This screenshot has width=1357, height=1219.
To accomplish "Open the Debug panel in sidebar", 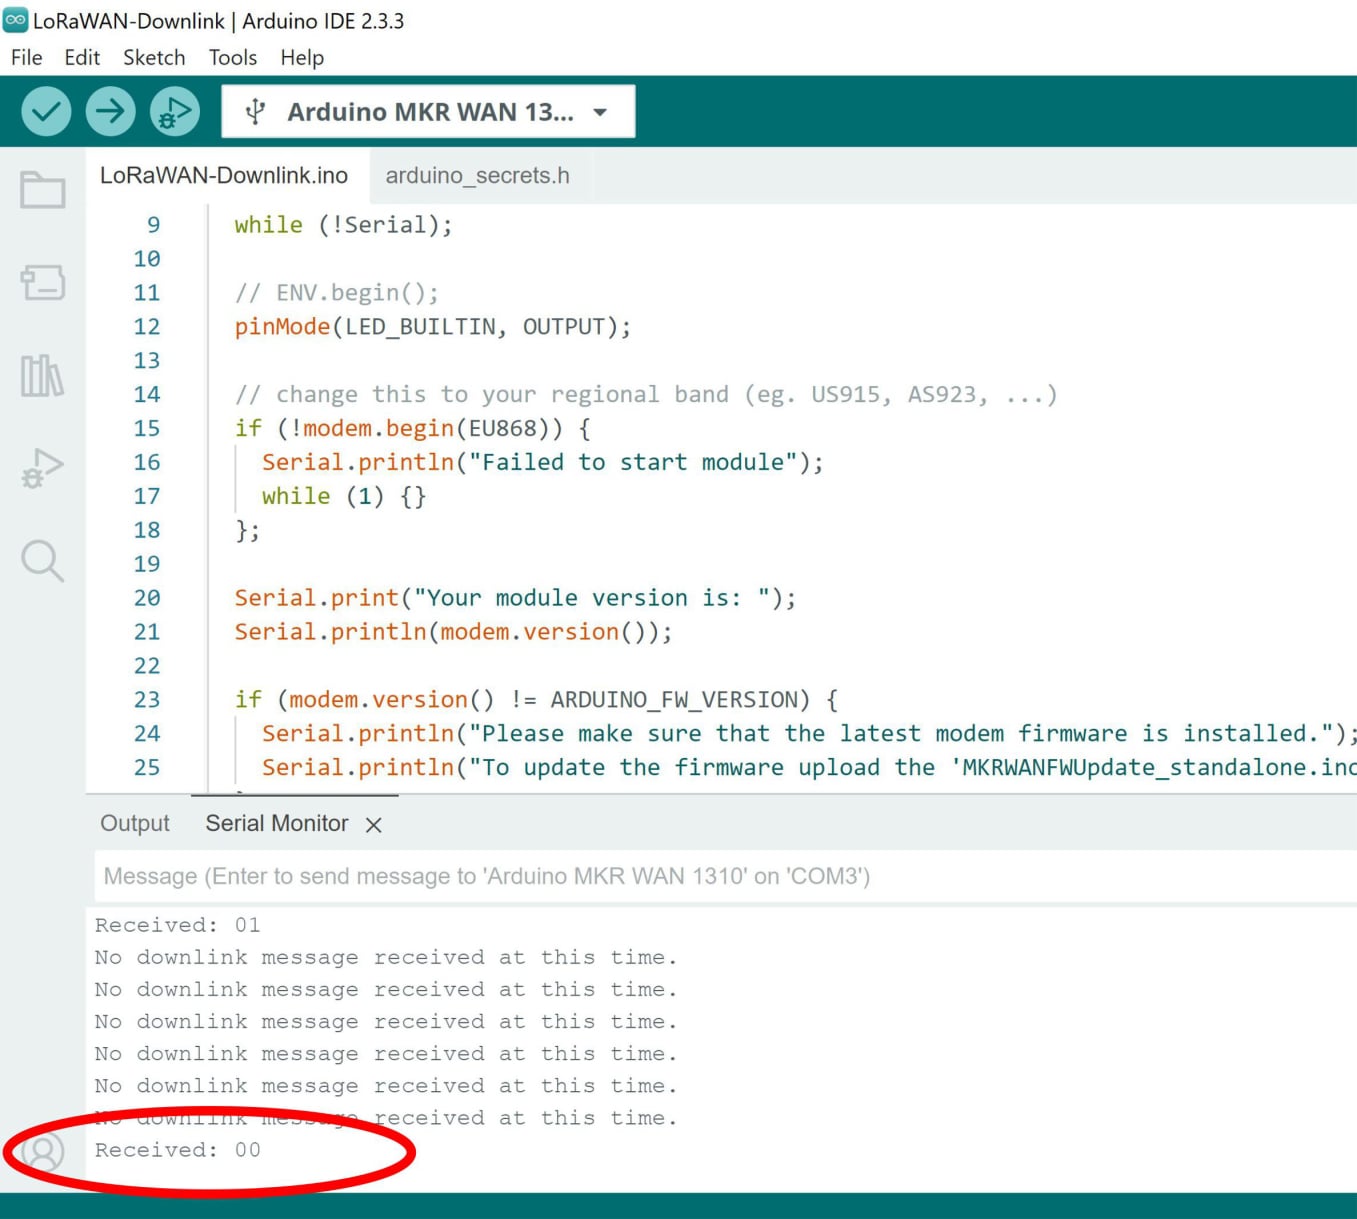I will pos(43,468).
